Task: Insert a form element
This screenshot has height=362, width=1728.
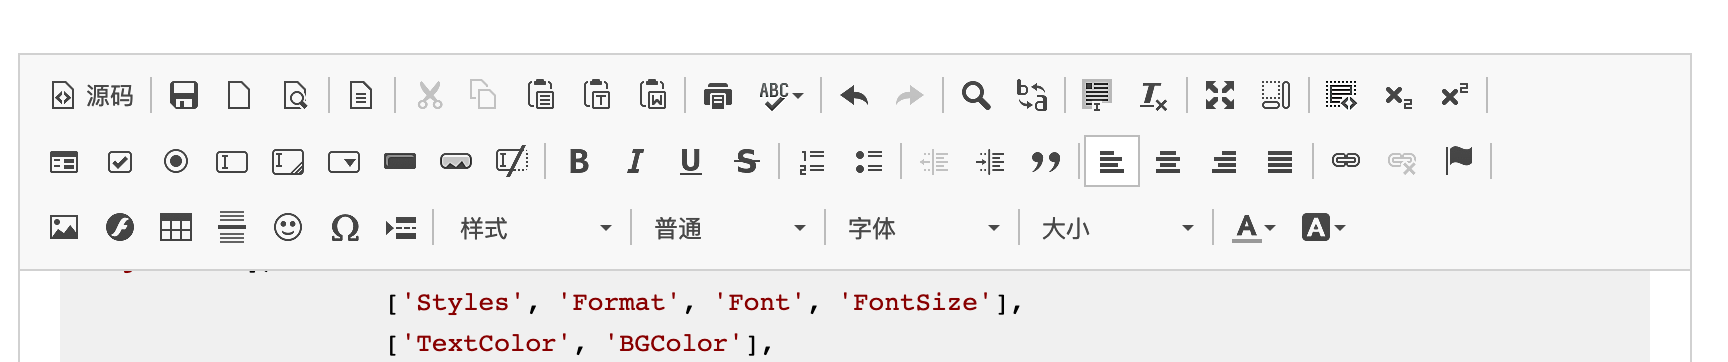Action: [64, 162]
